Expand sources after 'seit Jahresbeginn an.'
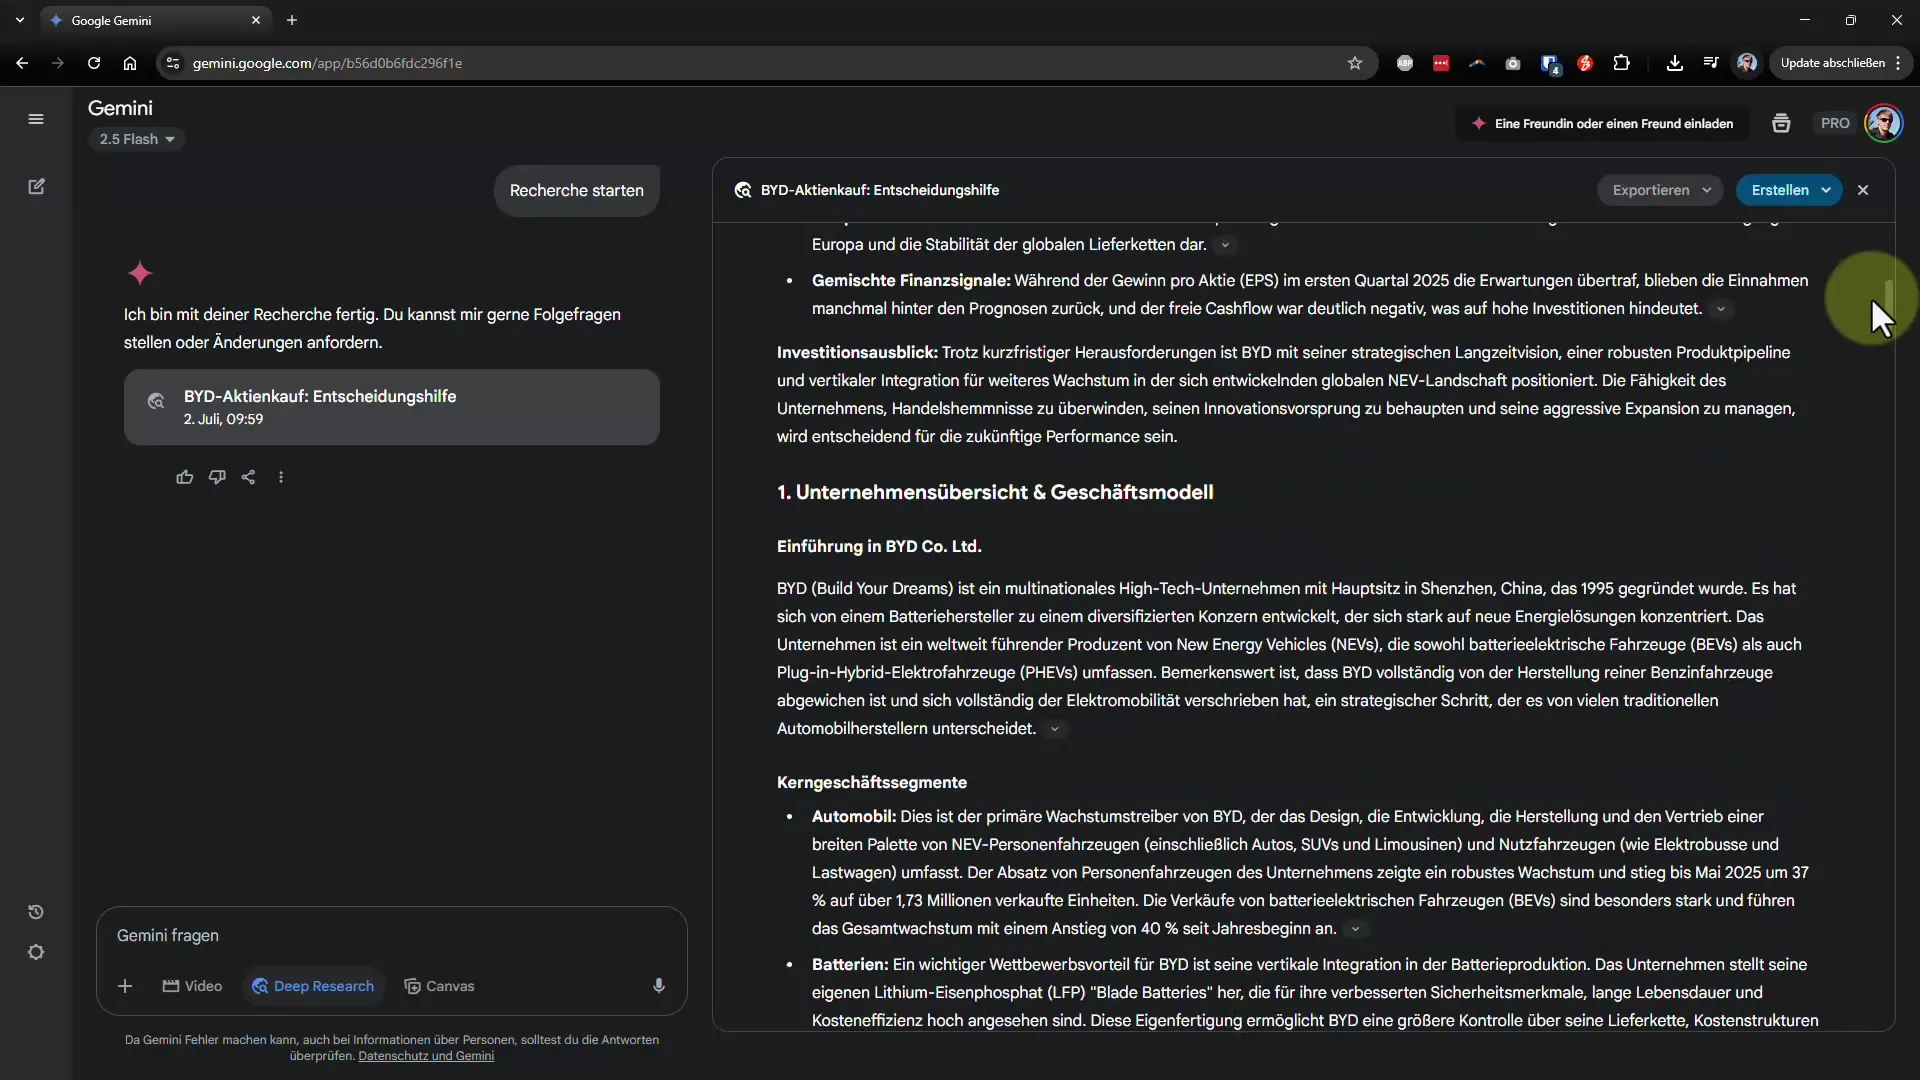1920x1080 pixels. (1355, 929)
